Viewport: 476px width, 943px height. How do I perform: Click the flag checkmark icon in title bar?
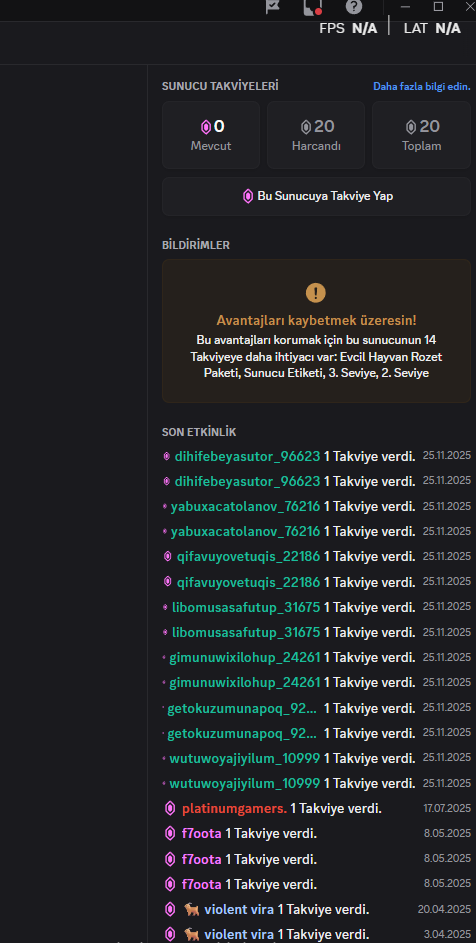tap(273, 7)
